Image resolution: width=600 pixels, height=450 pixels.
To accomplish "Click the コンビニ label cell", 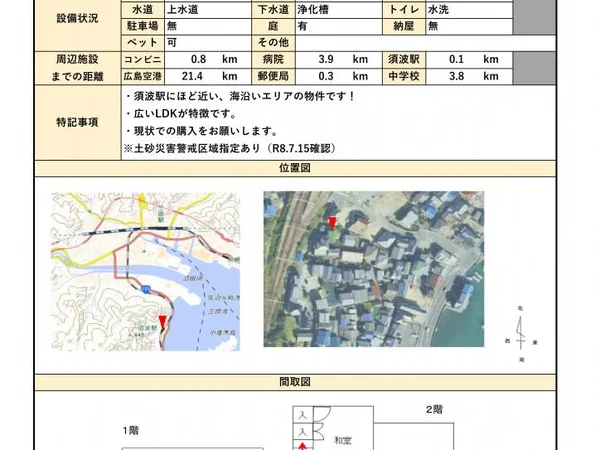I will click(x=143, y=59).
